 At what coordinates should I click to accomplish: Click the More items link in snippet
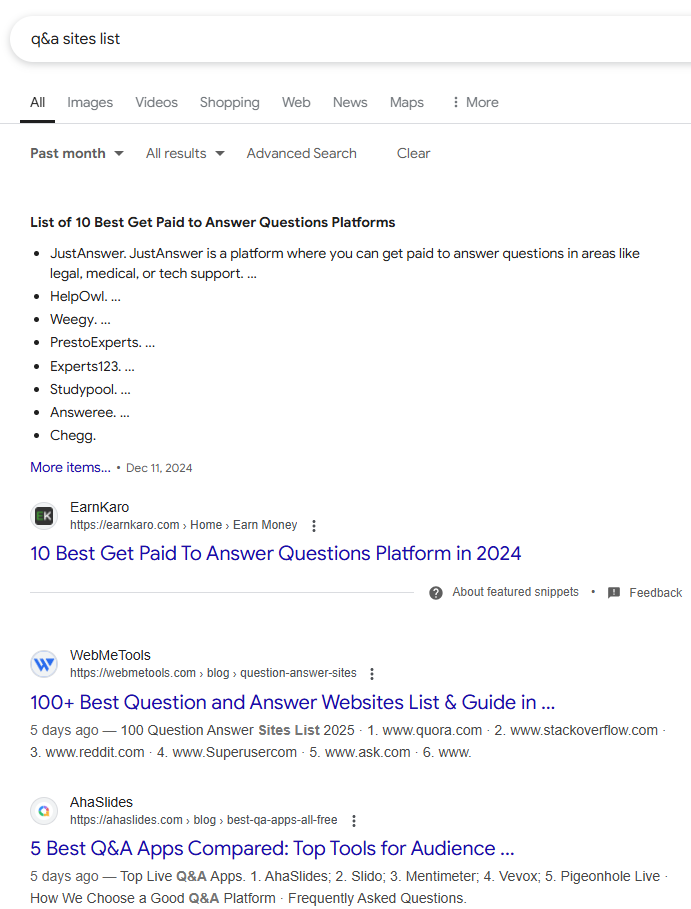70,467
